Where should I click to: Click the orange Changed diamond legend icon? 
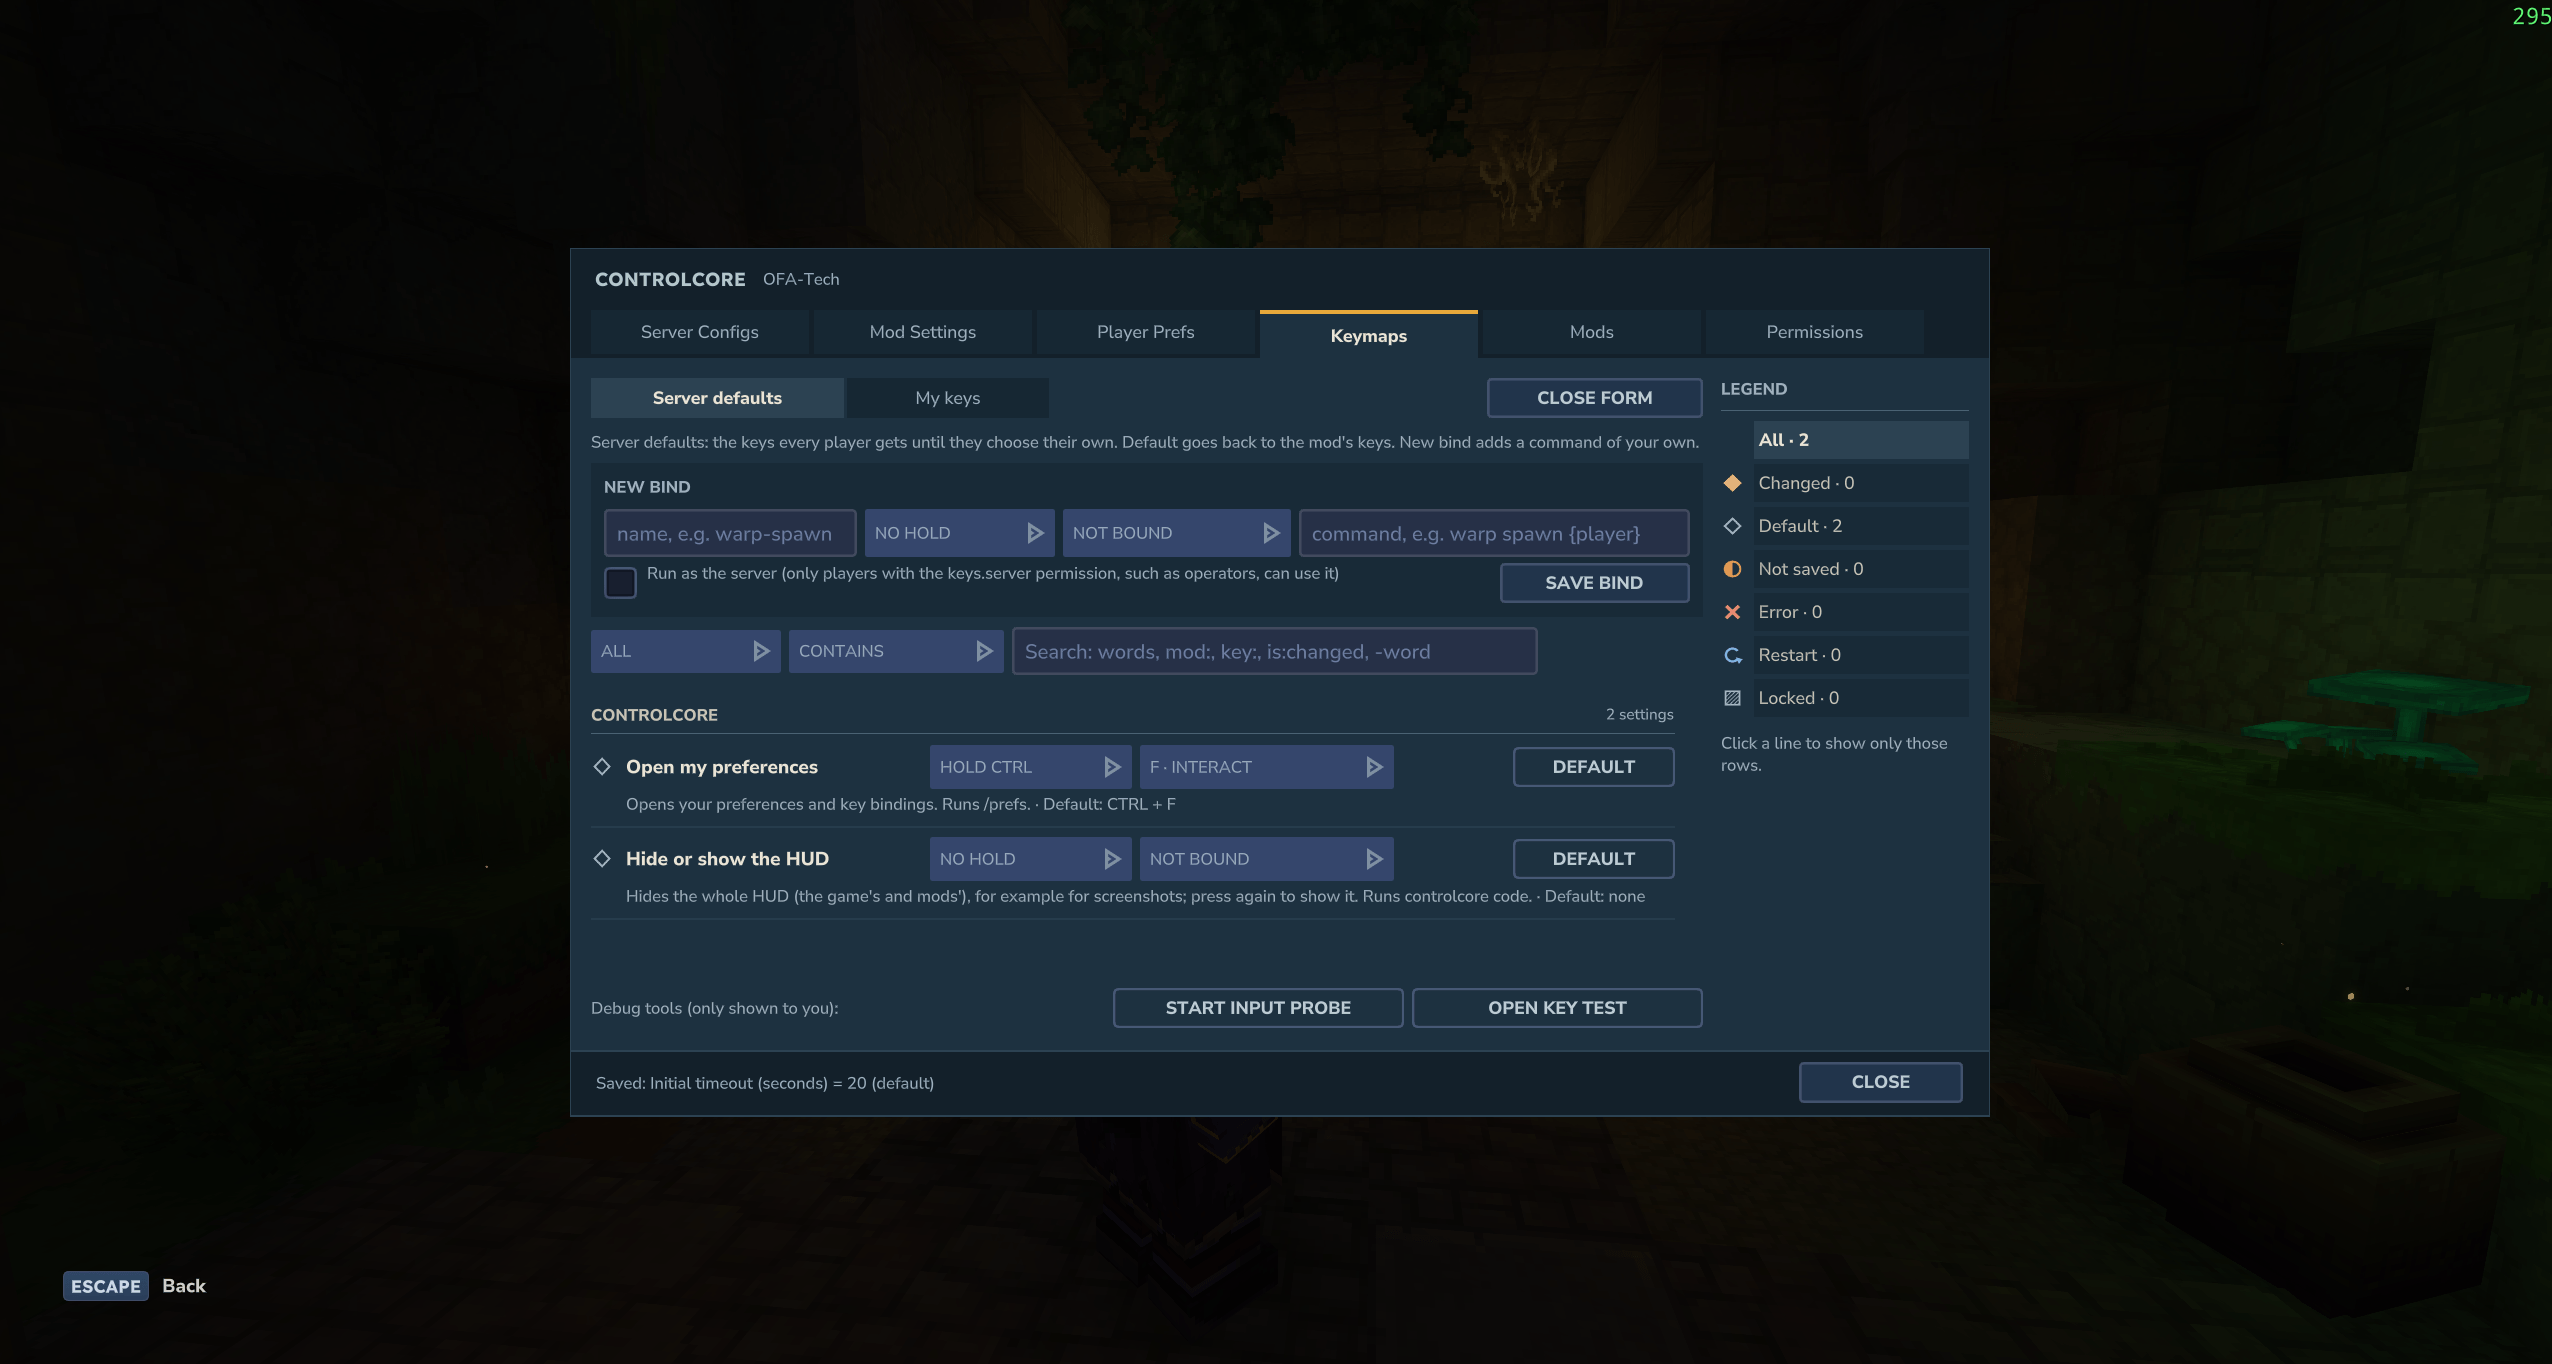click(1732, 483)
